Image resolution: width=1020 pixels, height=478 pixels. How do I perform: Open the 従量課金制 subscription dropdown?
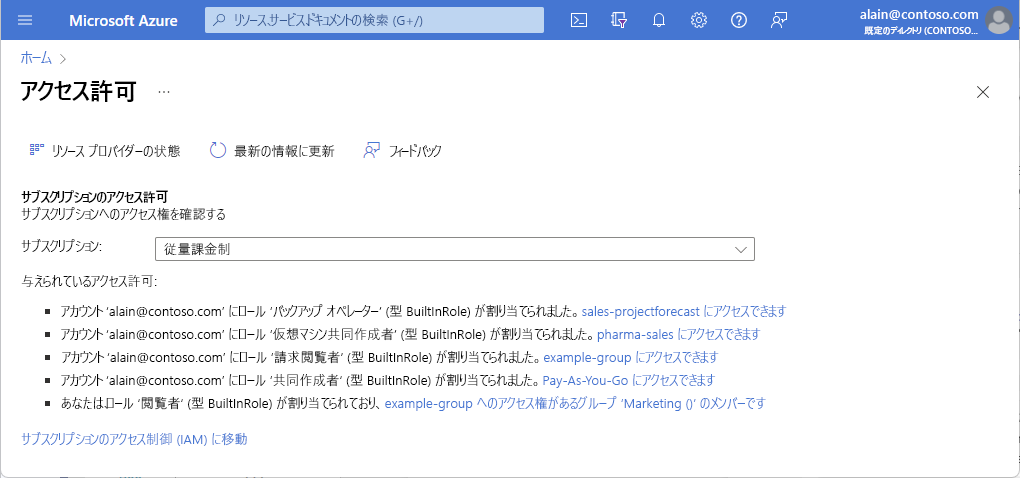click(x=455, y=249)
